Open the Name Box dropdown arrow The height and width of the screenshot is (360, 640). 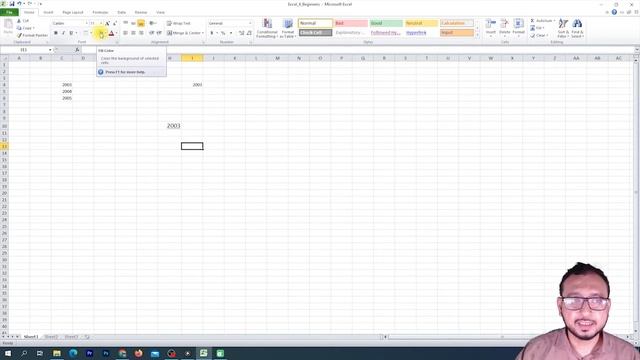[x=50, y=50]
